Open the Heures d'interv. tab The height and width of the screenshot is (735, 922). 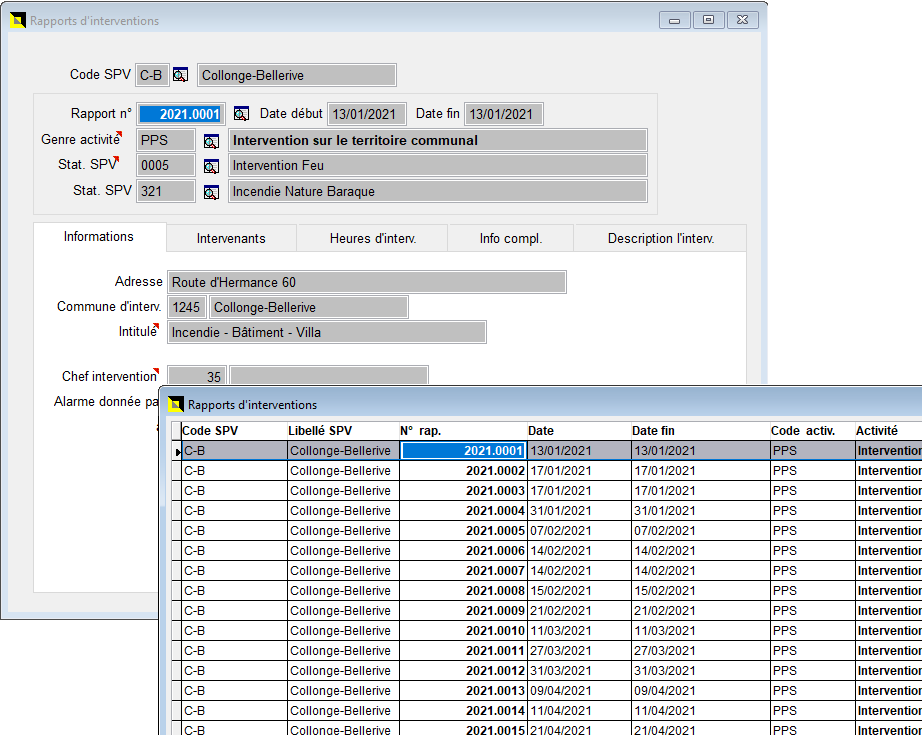[373, 239]
